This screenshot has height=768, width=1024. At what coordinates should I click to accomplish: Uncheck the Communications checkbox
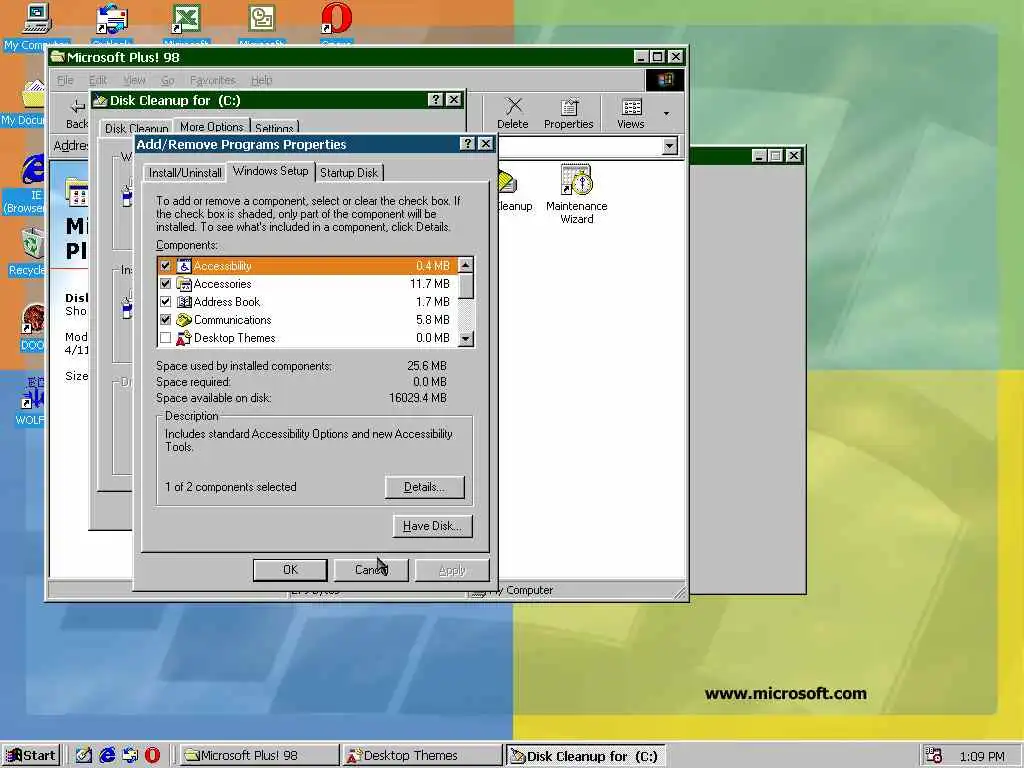click(x=165, y=320)
